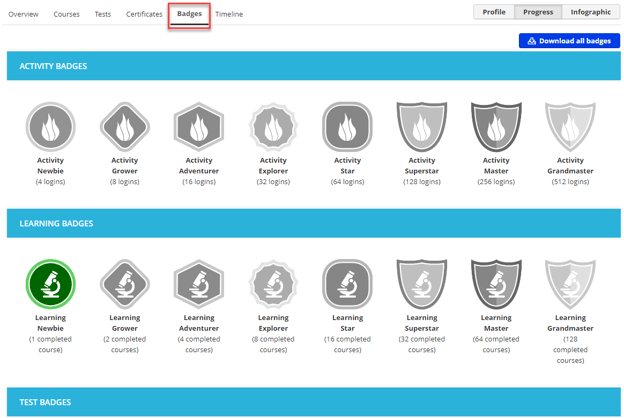Select the Learning Grower diamond badge

tap(125, 284)
